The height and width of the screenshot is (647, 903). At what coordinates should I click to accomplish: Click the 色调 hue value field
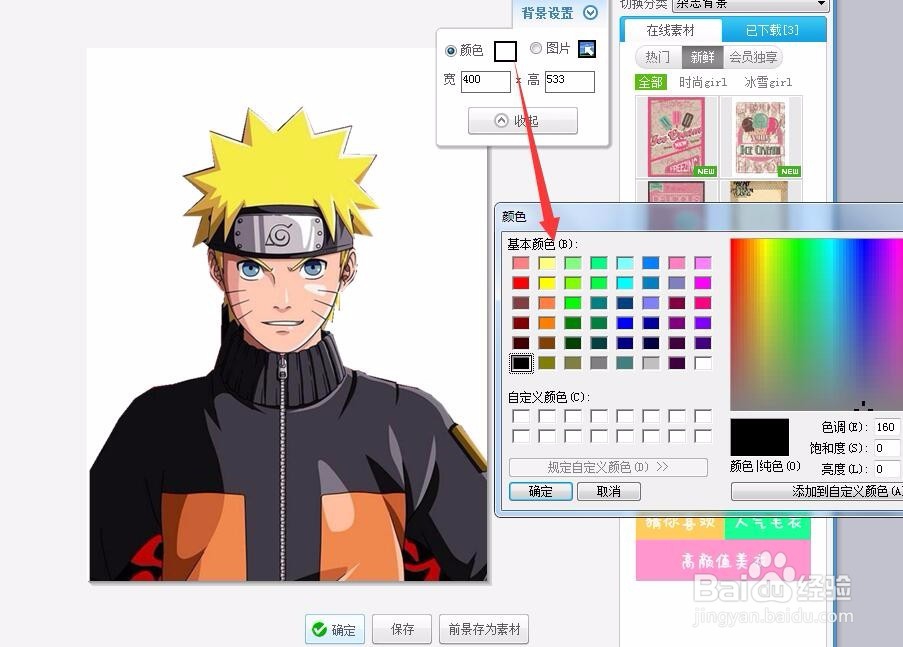click(x=887, y=427)
